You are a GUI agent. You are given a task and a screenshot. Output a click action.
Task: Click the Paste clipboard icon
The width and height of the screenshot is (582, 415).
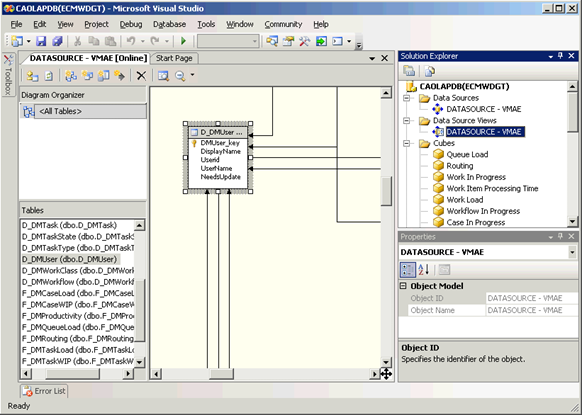(x=110, y=41)
